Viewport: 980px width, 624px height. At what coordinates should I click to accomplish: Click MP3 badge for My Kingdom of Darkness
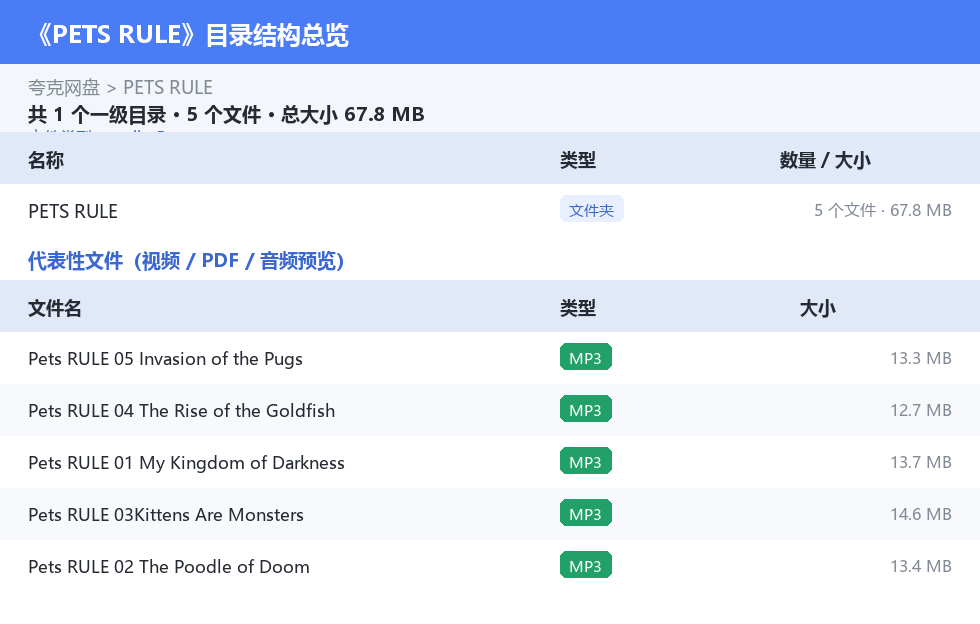click(586, 461)
